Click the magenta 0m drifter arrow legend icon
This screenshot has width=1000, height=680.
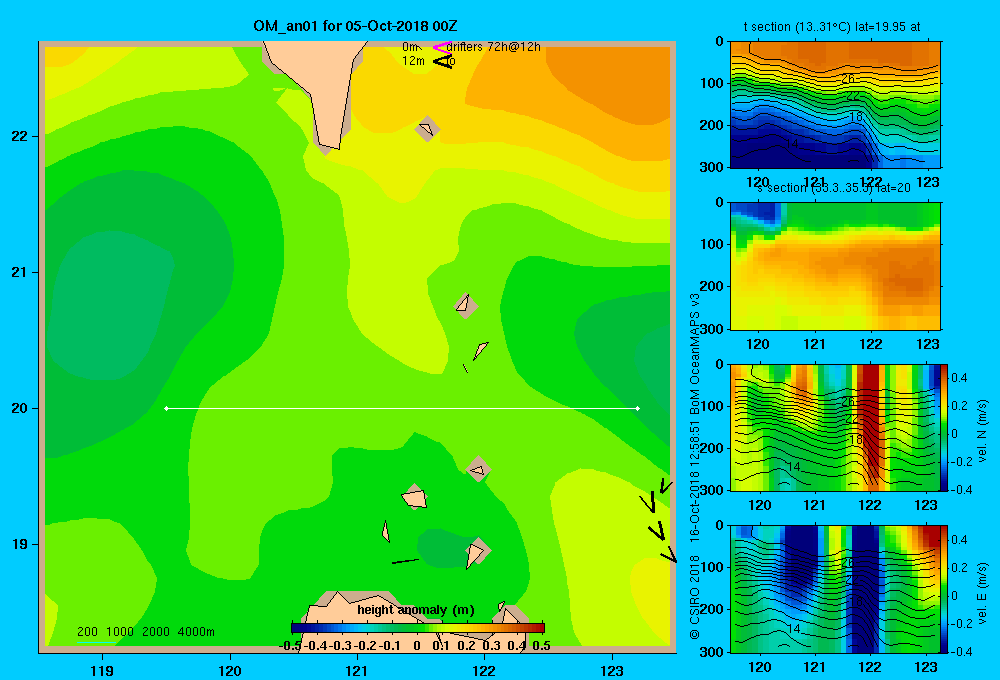point(442,47)
